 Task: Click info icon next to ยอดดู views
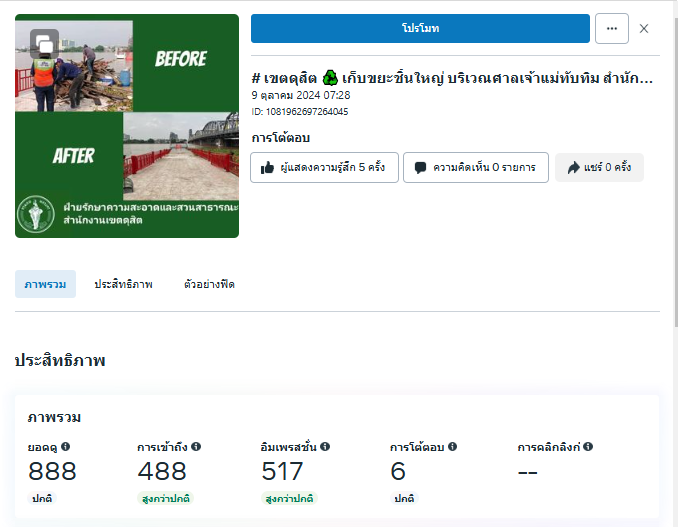point(66,446)
